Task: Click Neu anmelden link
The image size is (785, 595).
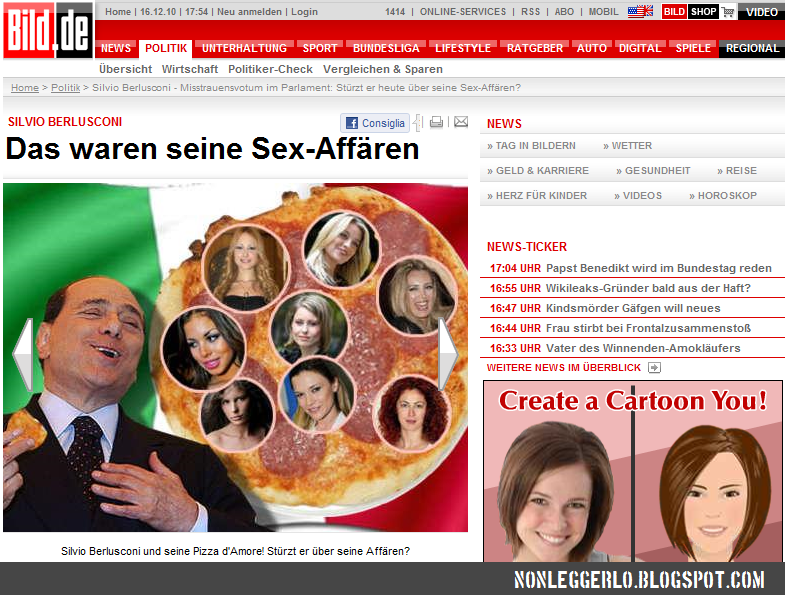Action: pyautogui.click(x=249, y=12)
